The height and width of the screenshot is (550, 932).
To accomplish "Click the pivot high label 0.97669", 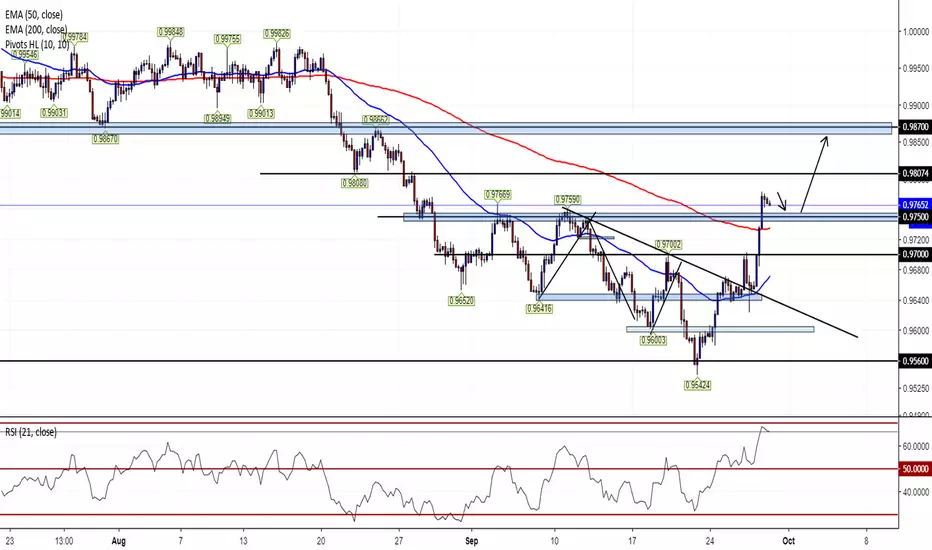I will click(498, 194).
